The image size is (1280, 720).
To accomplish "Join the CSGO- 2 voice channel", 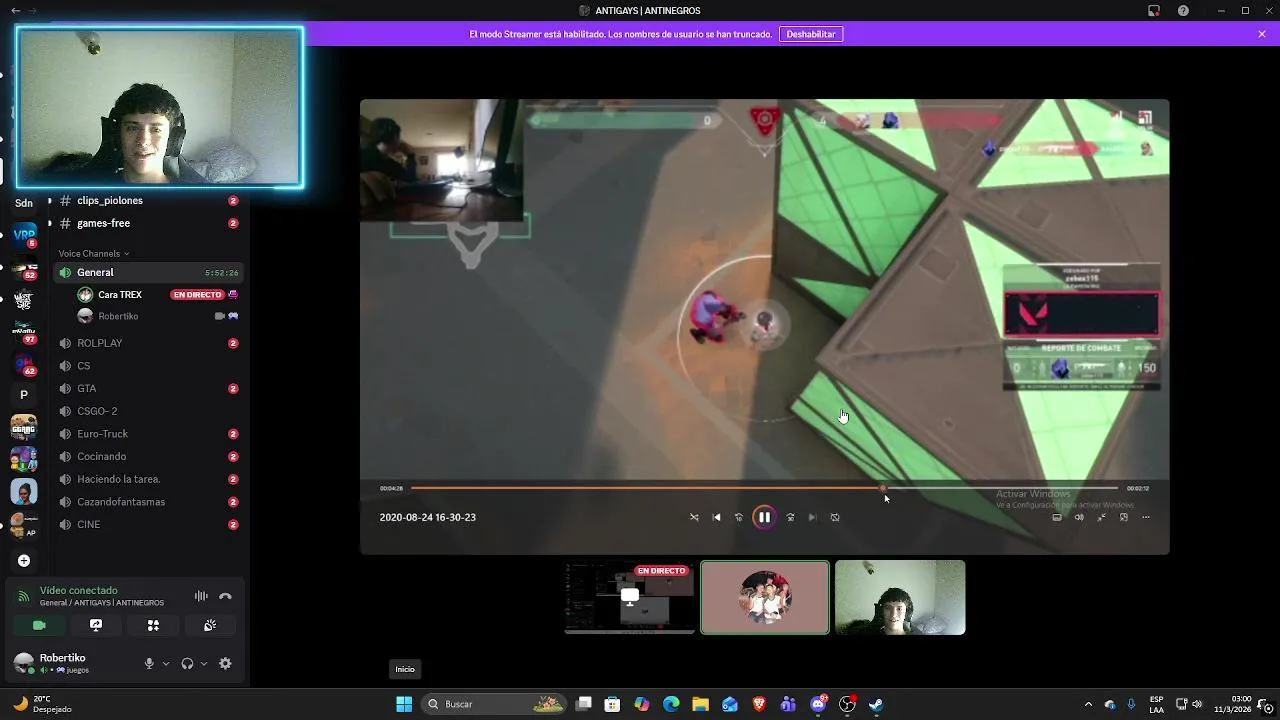I will click(x=148, y=411).
